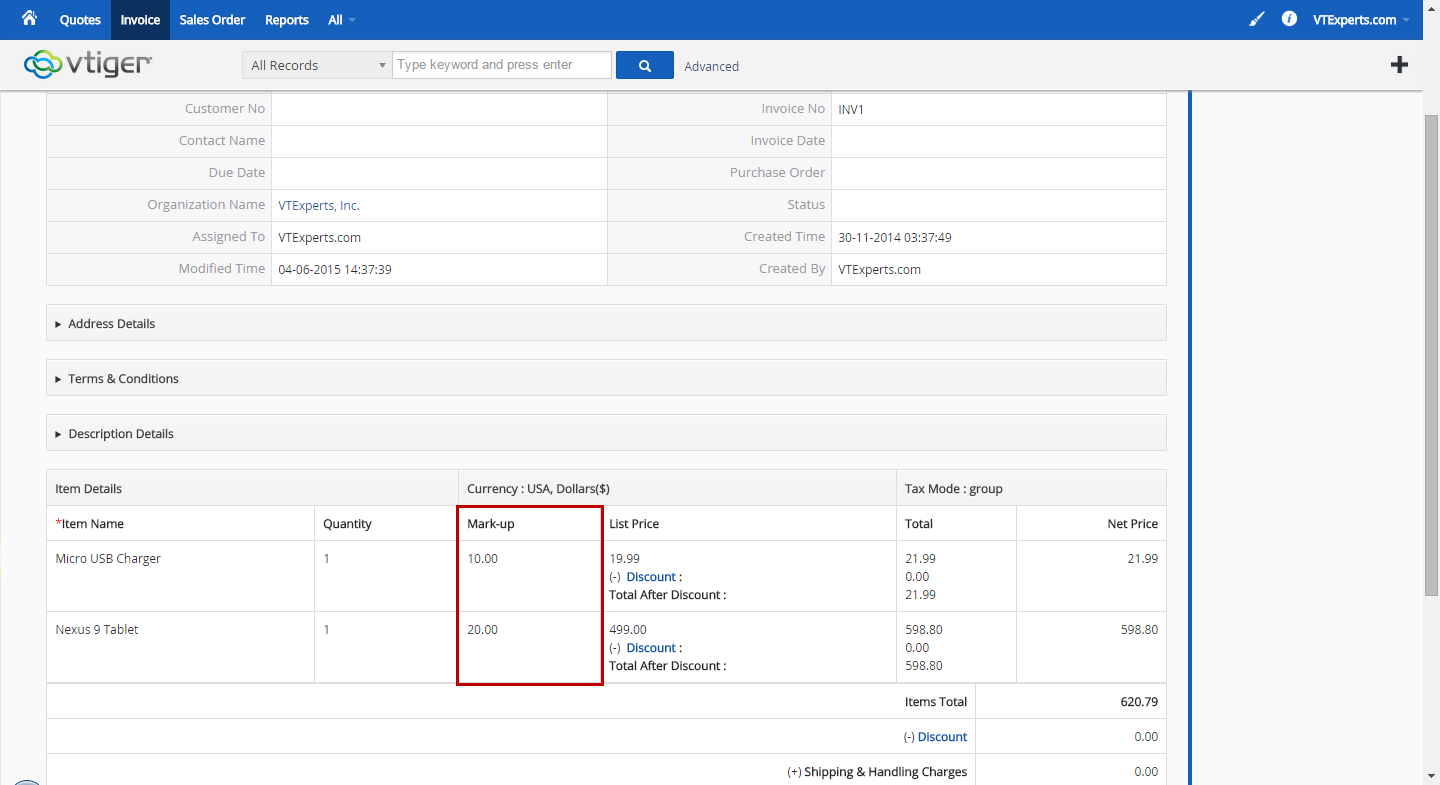Focus the keyword search field

coord(502,65)
